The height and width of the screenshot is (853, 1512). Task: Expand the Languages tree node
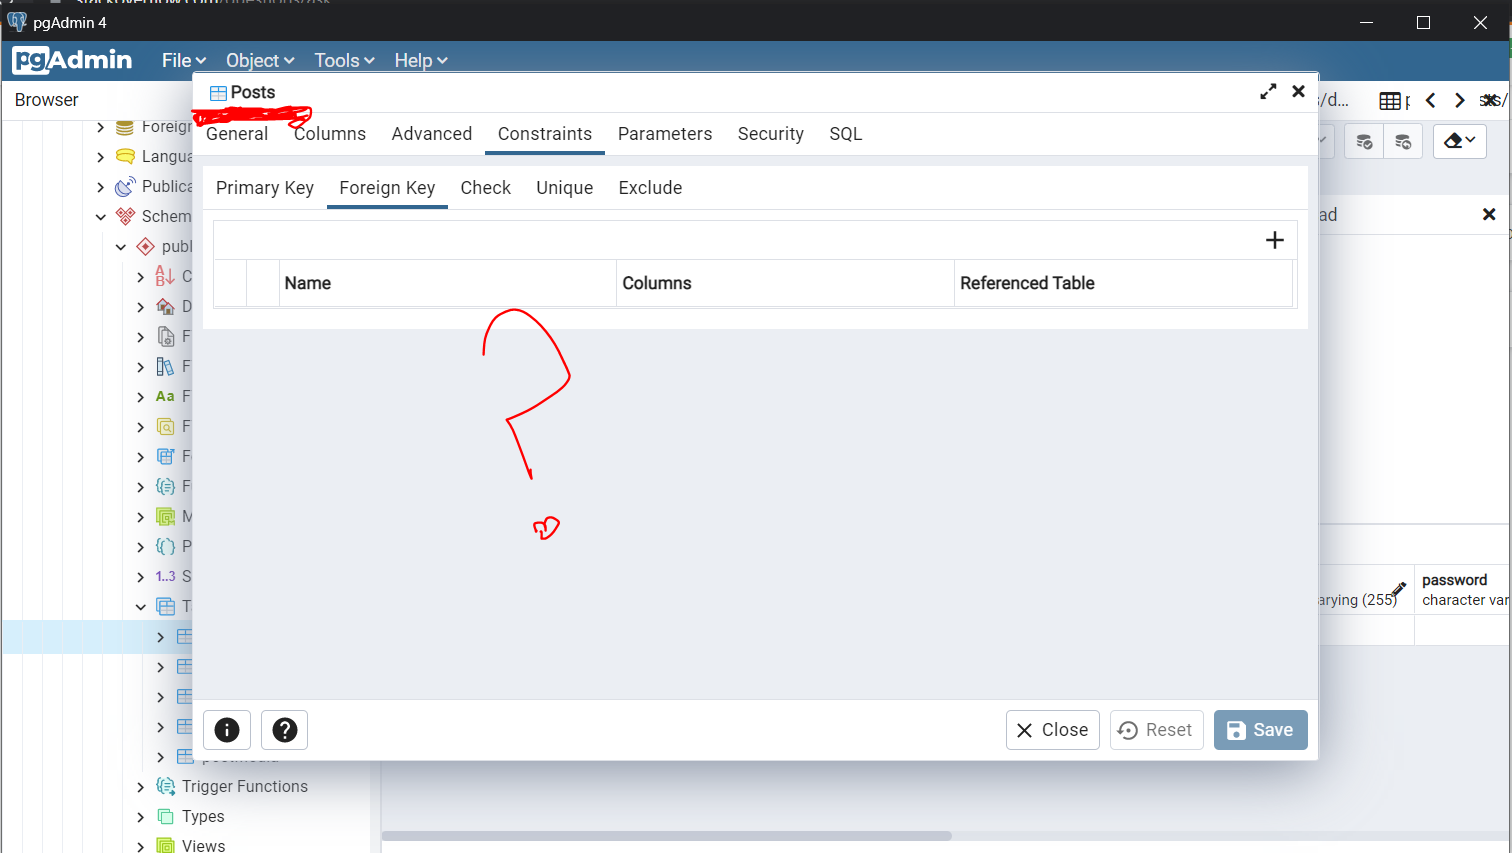(x=101, y=157)
